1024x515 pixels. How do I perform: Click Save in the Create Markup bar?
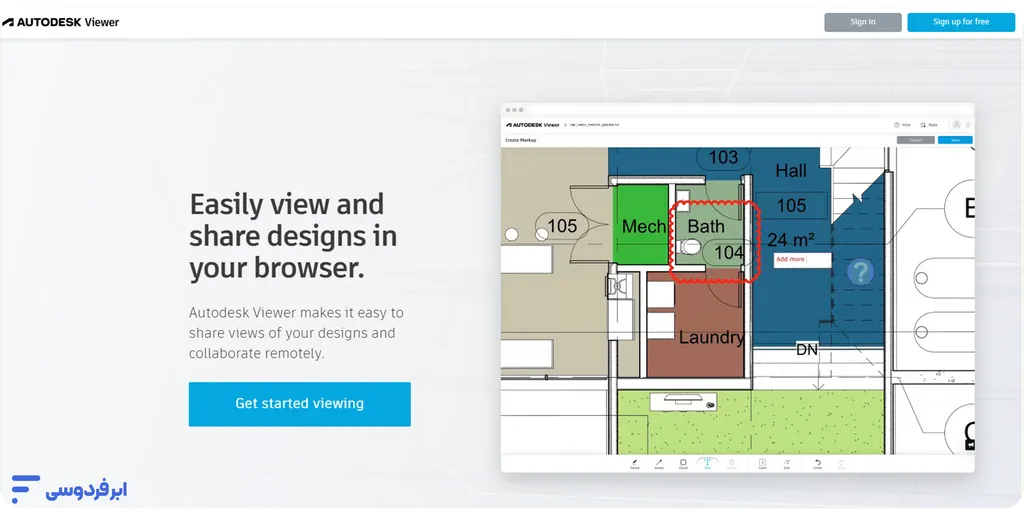tap(955, 140)
